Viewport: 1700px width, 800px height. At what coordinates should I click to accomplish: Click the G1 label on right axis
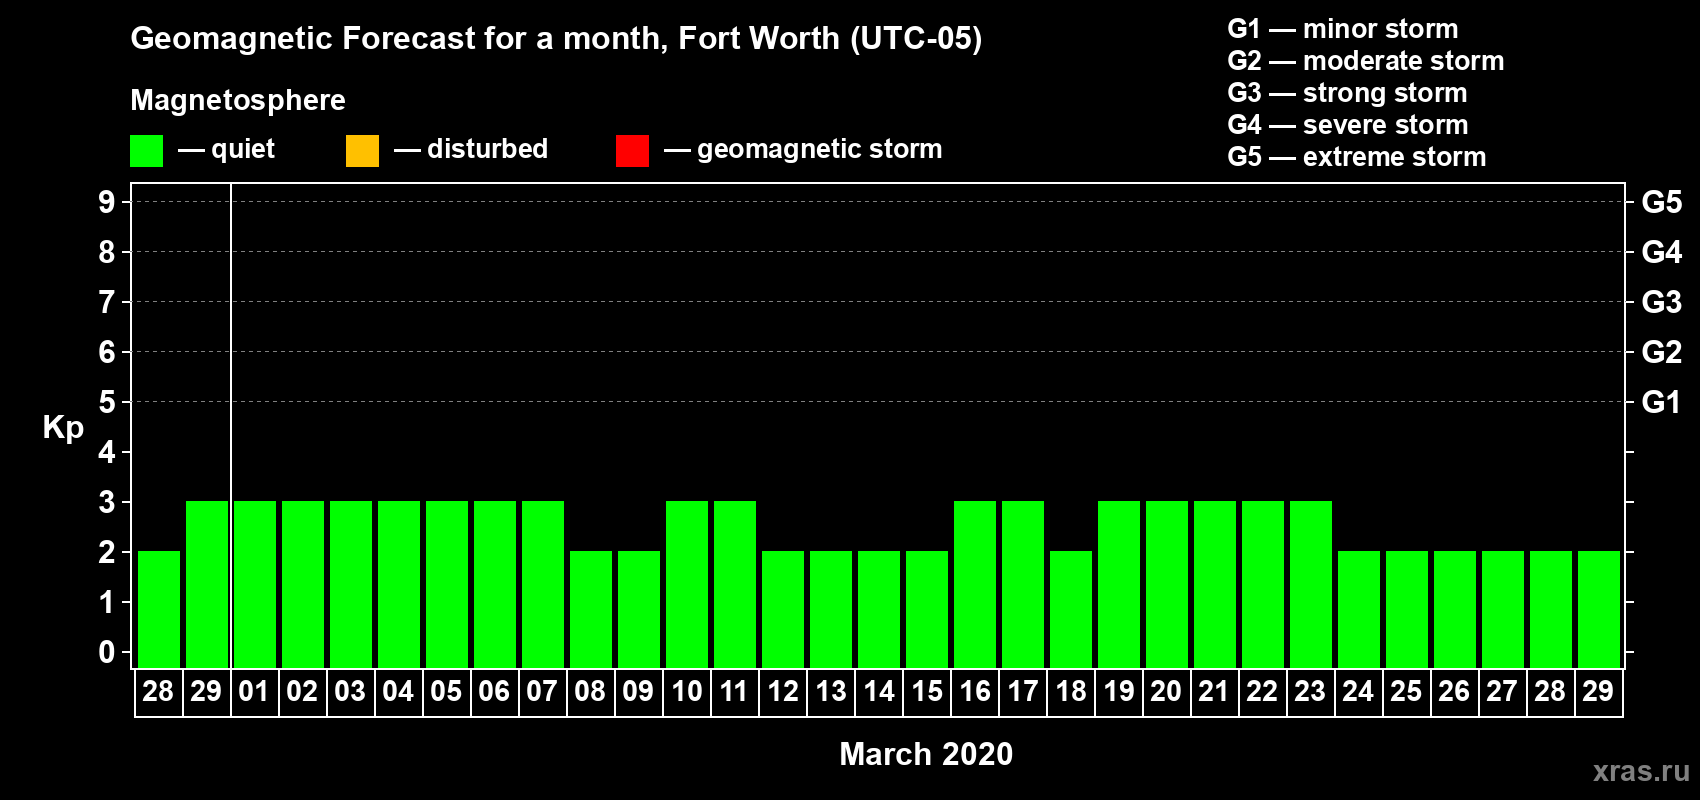1662,402
